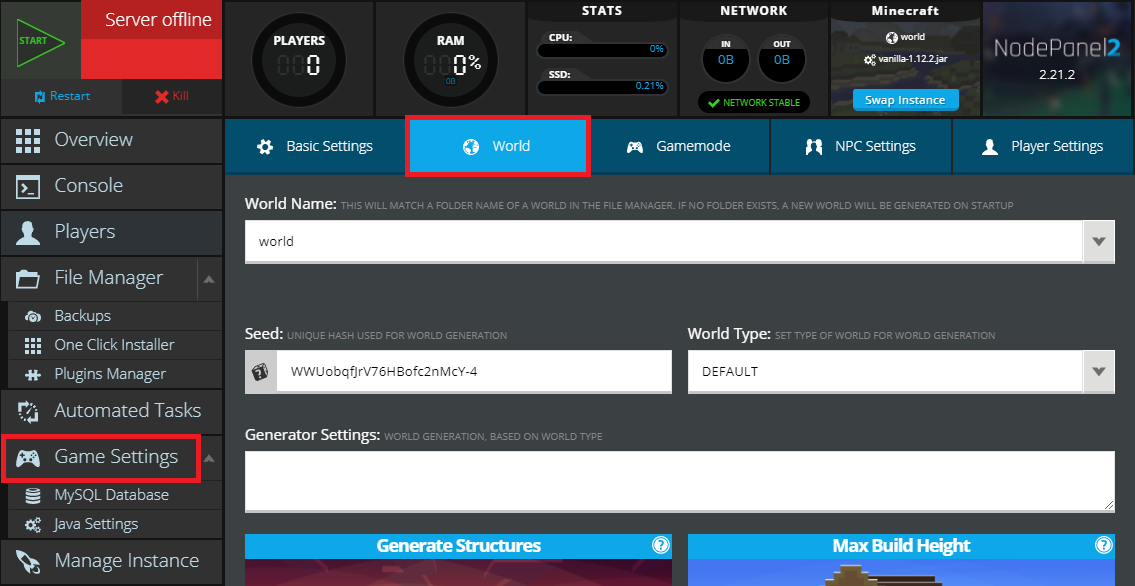Open the World Name dropdown

1099,241
